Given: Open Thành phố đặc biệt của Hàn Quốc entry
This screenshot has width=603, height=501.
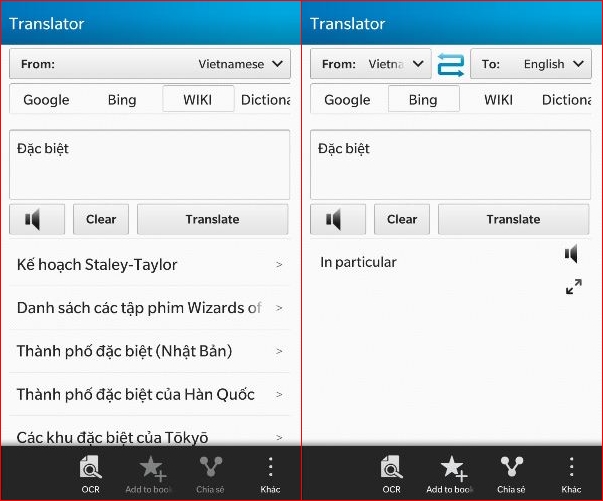Looking at the screenshot, I should [150, 394].
